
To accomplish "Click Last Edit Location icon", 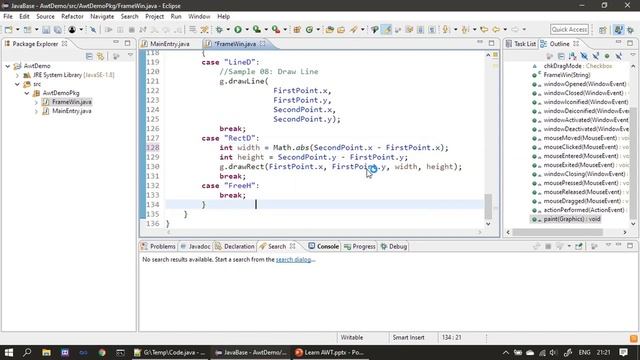I will pyautogui.click(x=484, y=29).
